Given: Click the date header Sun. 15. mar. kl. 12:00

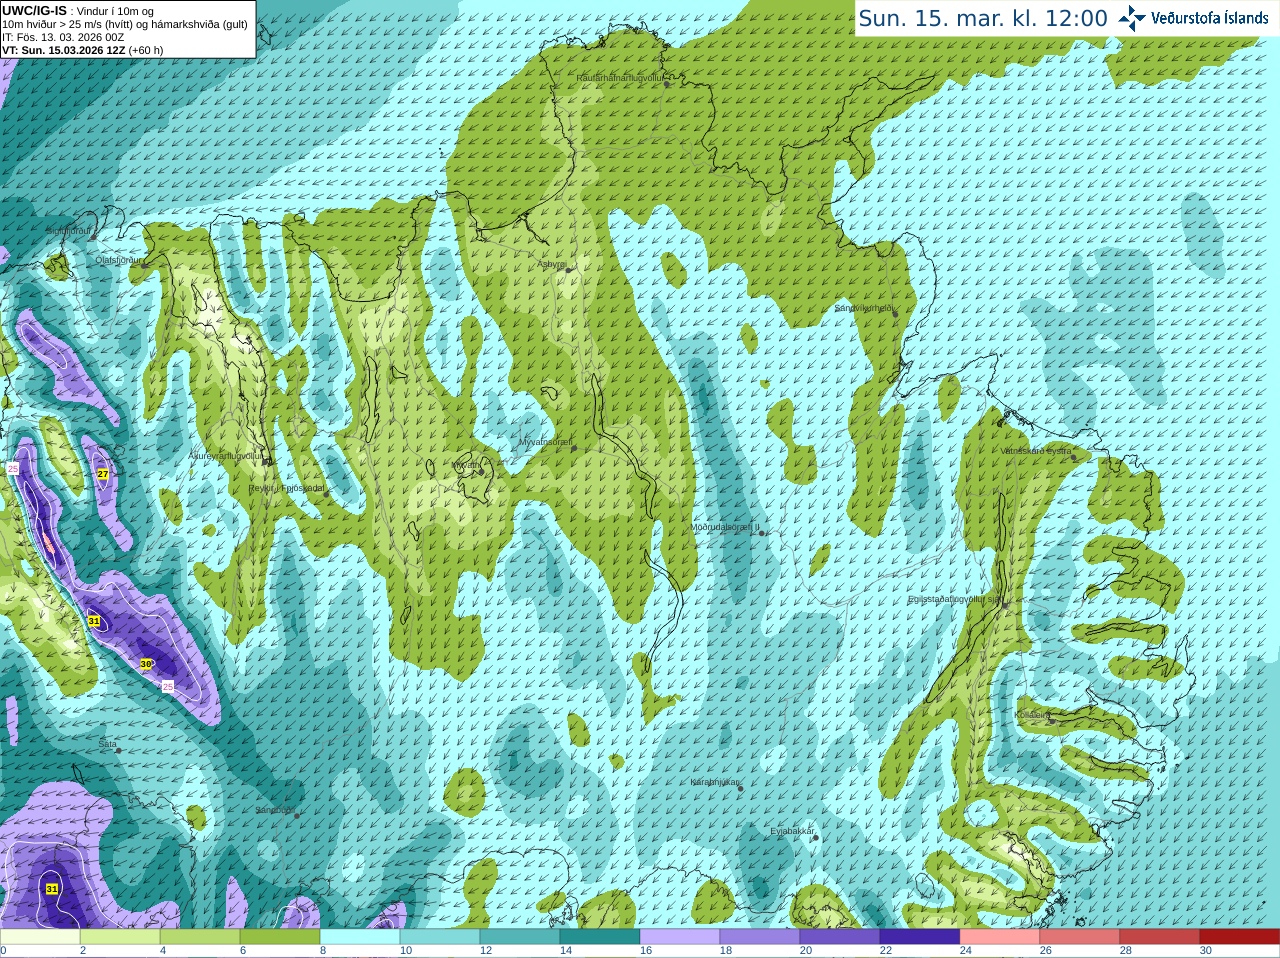Looking at the screenshot, I should (983, 18).
